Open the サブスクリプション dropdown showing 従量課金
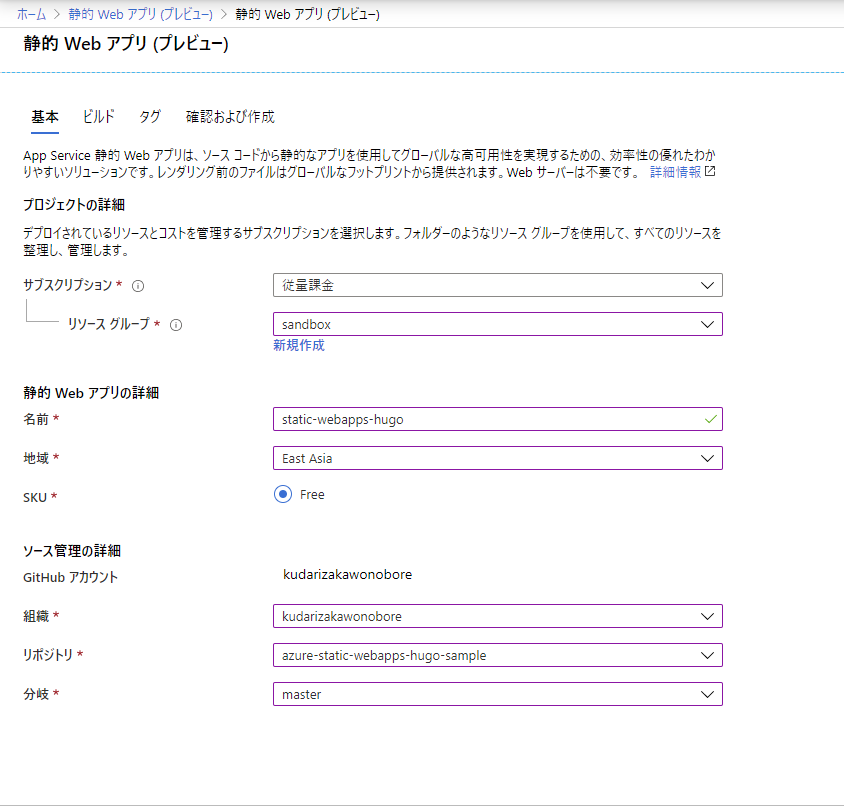The height and width of the screenshot is (807, 844). click(x=497, y=285)
